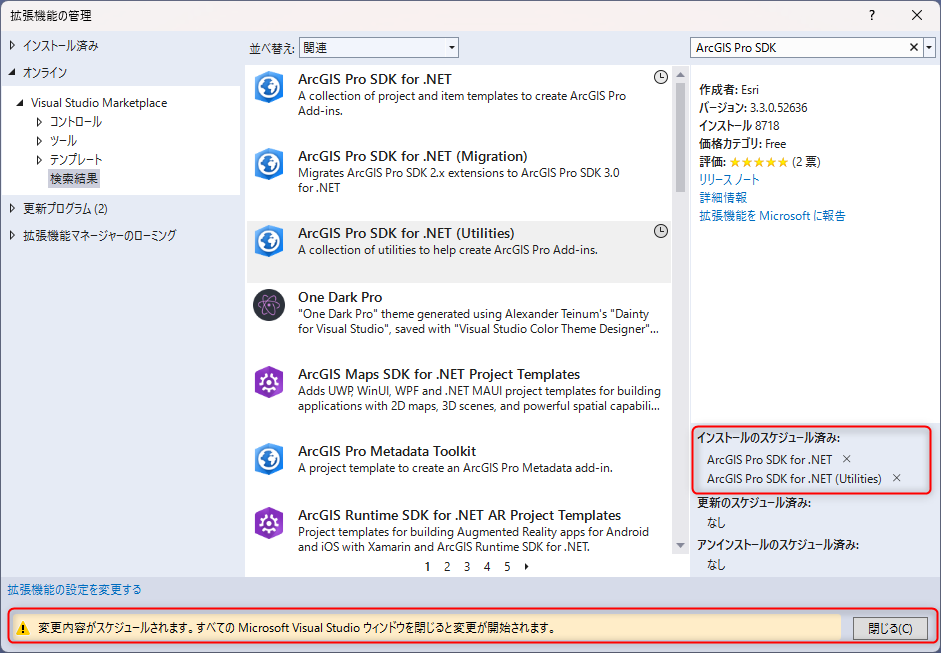Open the リリース ノート link
Viewport: 941px width, 653px height.
(729, 179)
